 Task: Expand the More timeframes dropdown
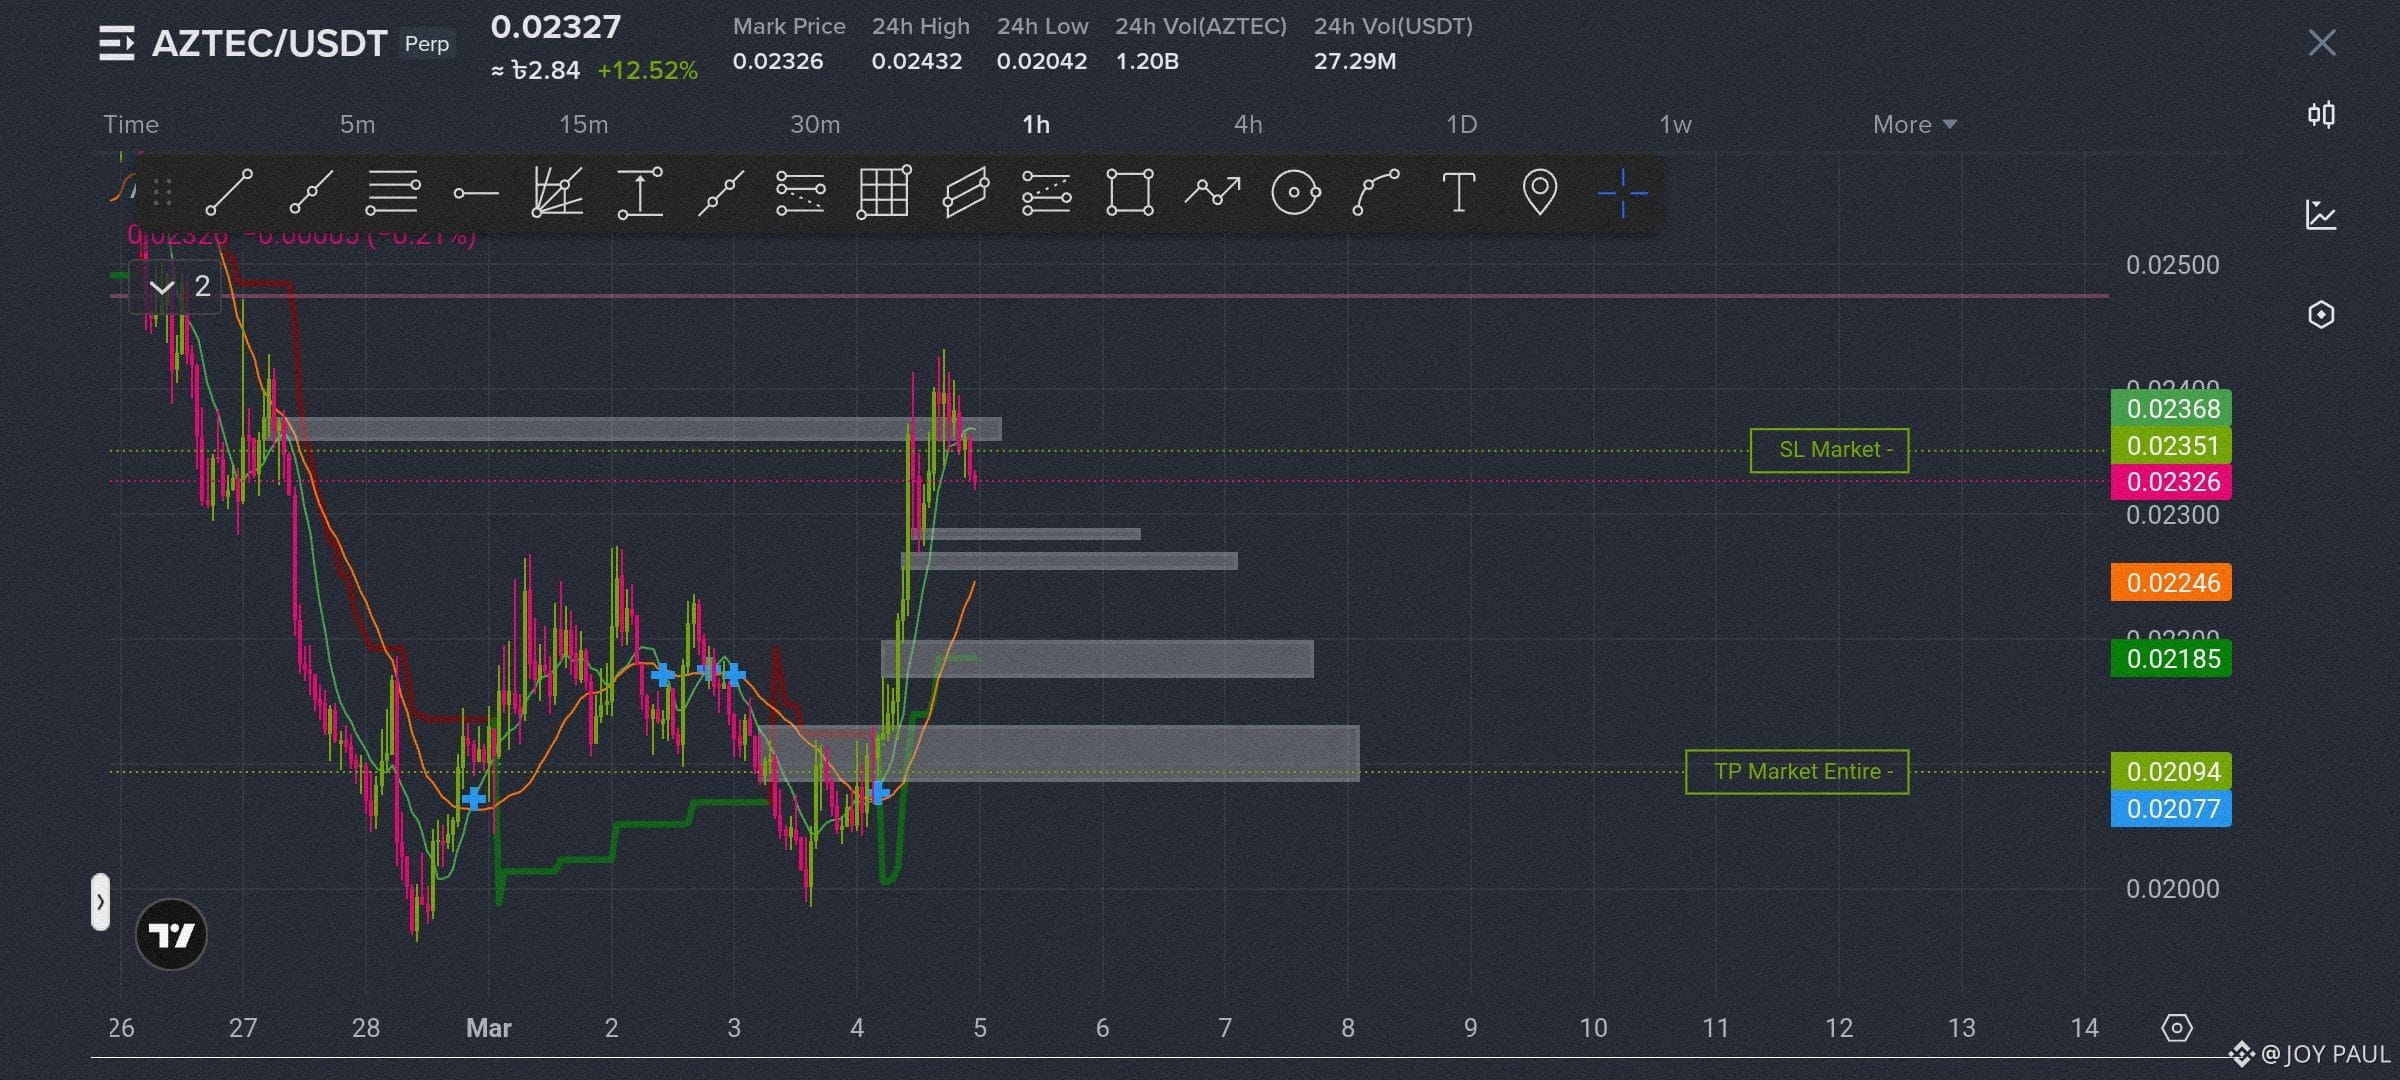[1914, 125]
